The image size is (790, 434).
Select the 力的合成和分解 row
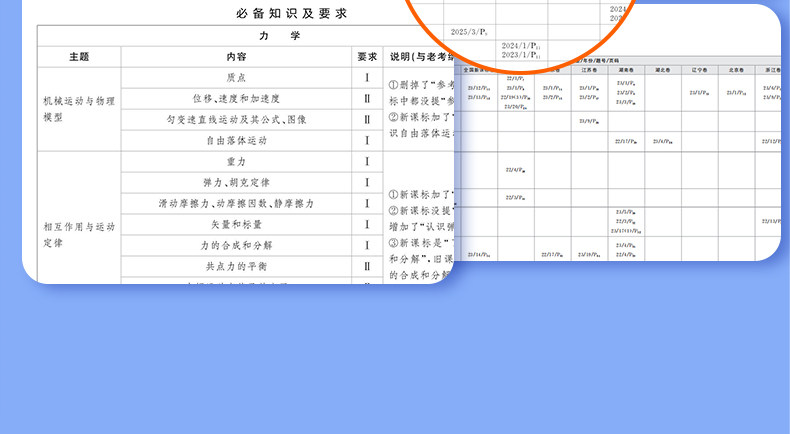coord(236,245)
